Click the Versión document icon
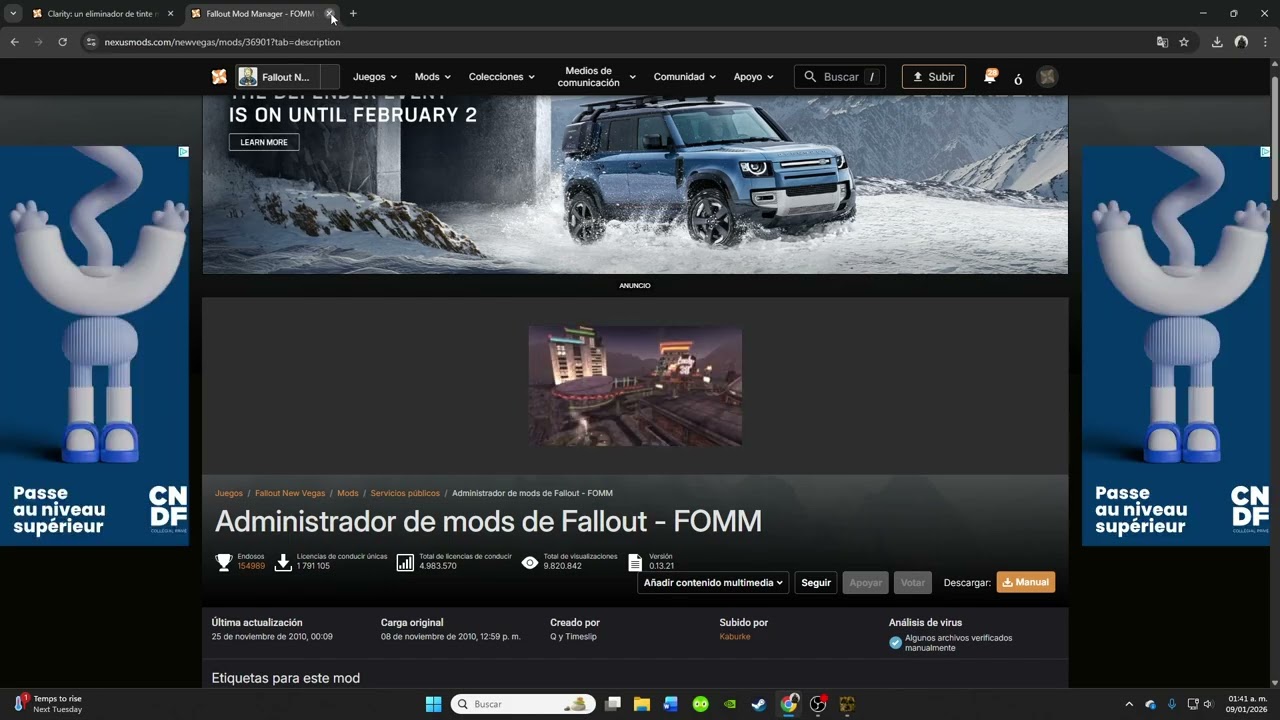The image size is (1280, 720). click(x=635, y=562)
